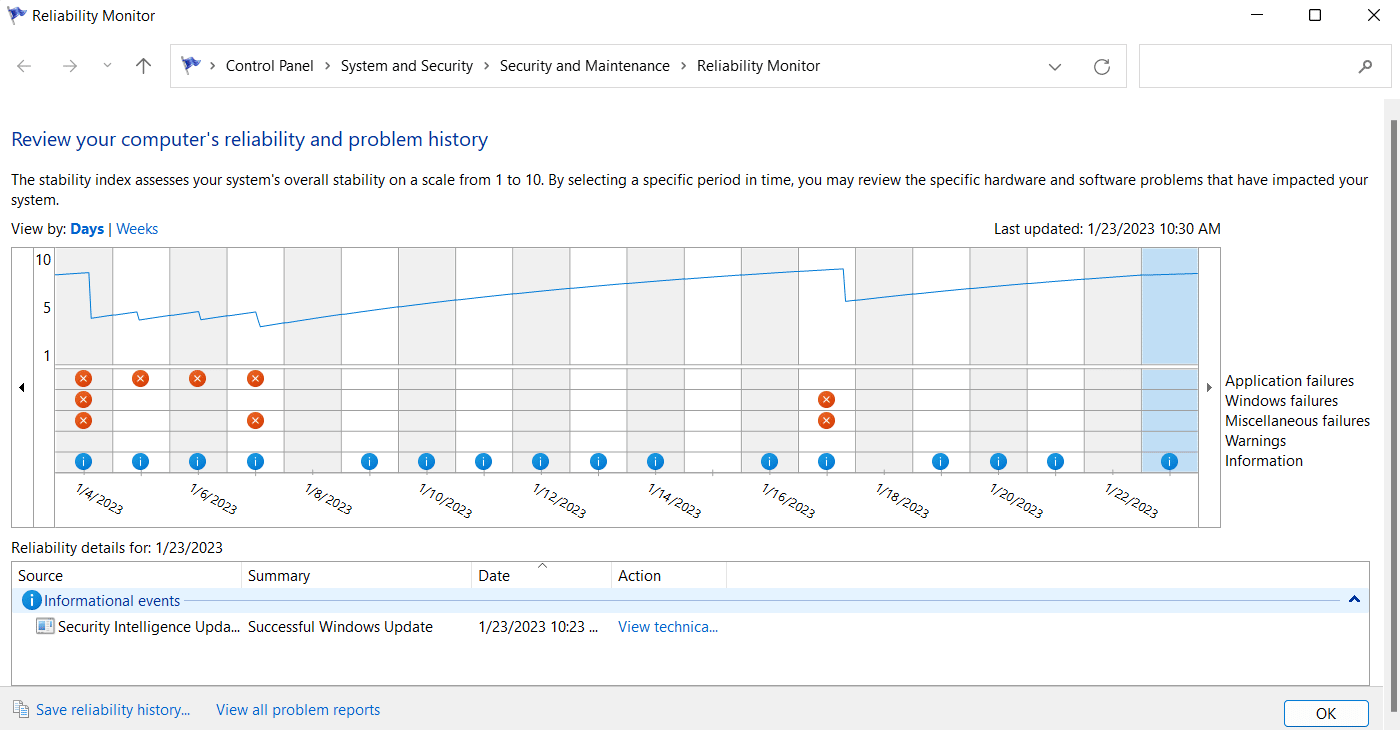Click Reliability Monitor breadcrumb

(759, 66)
